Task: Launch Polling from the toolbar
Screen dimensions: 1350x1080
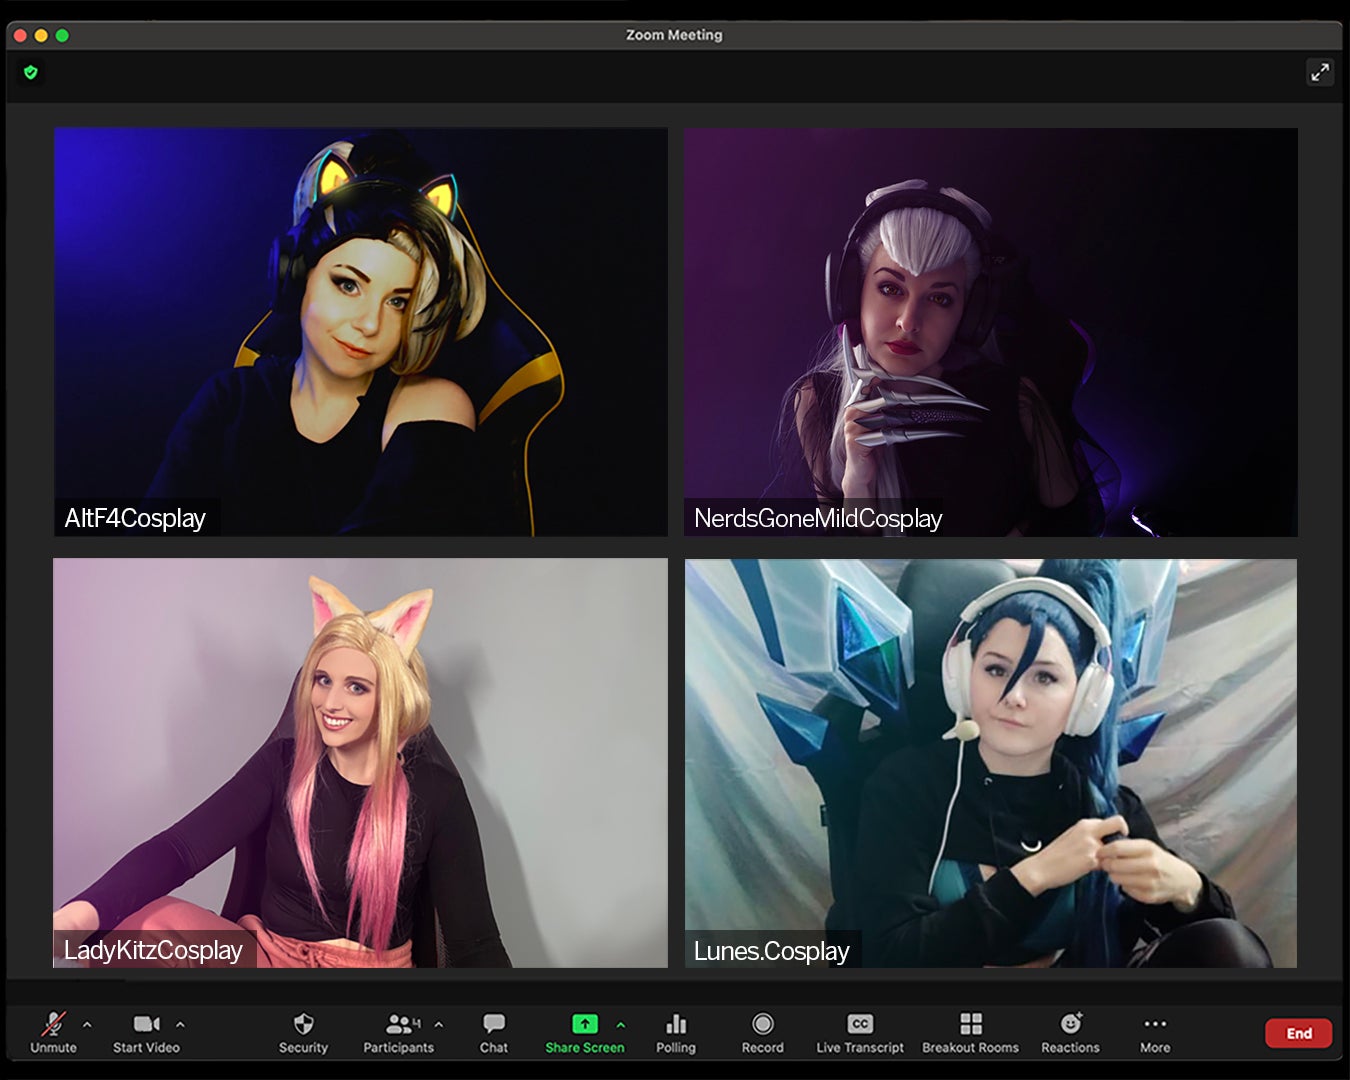Action: coord(676,1030)
